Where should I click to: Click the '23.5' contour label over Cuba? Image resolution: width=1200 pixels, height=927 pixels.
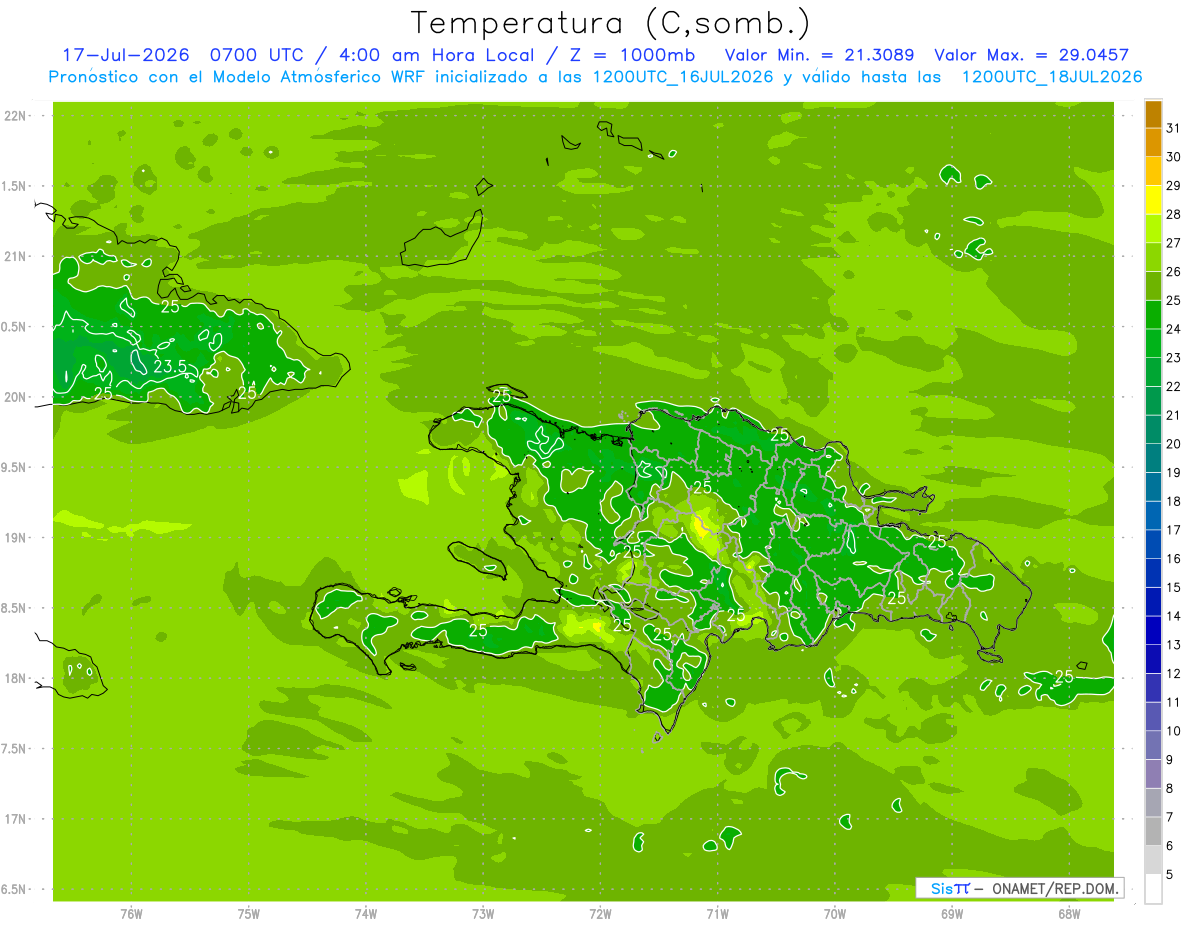pos(170,367)
